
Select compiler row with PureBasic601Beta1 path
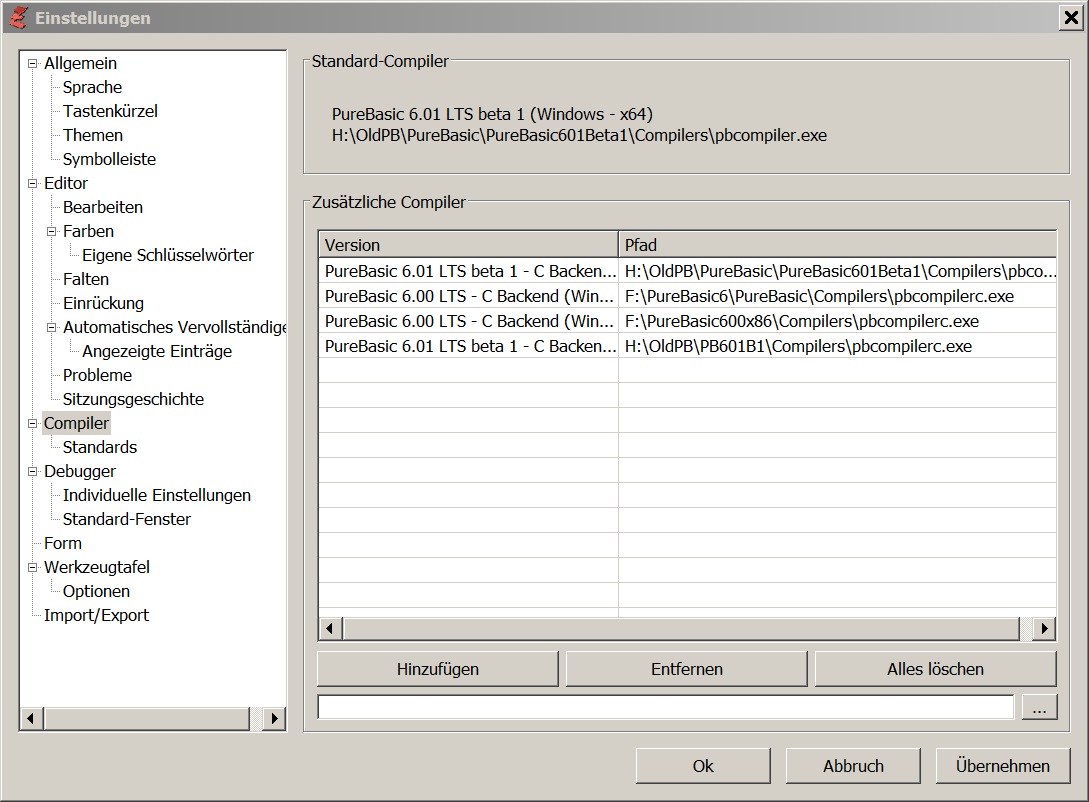[x=688, y=271]
